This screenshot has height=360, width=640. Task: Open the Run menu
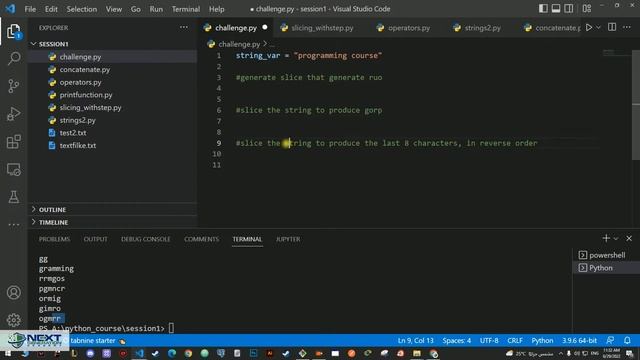point(156,9)
